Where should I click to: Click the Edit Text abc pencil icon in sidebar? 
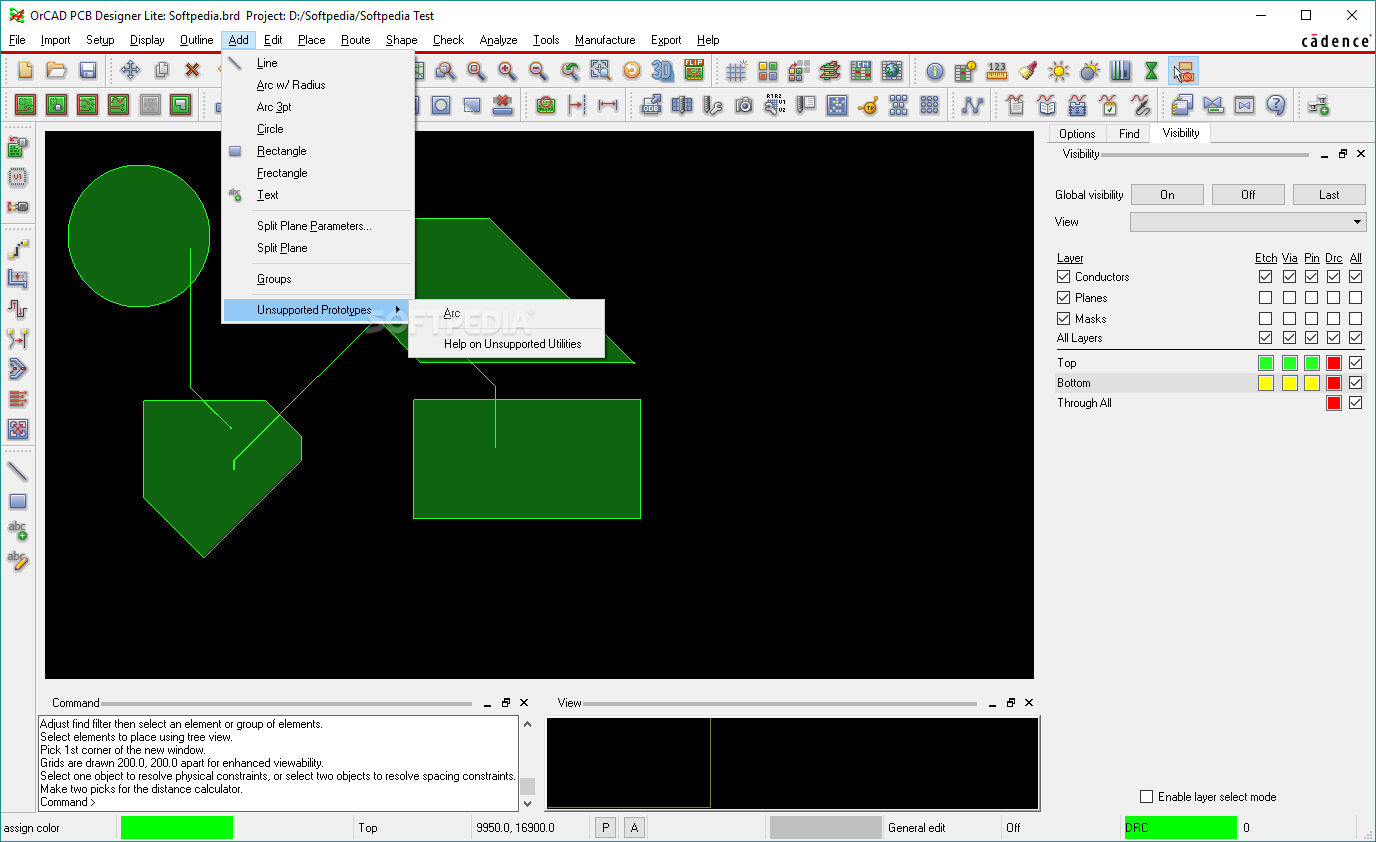click(18, 560)
